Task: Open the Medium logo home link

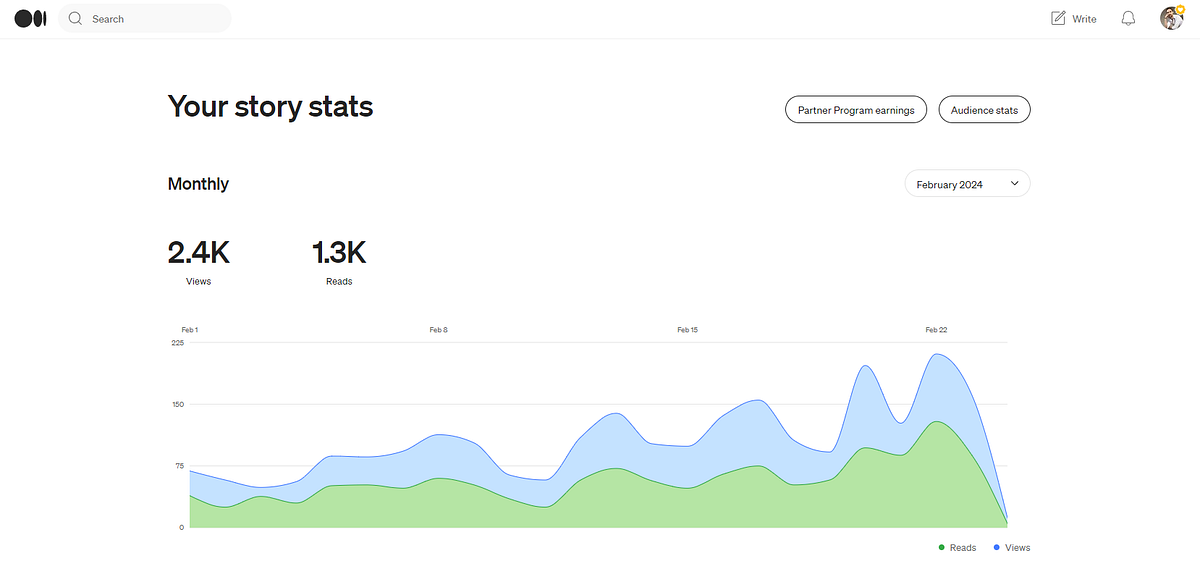Action: click(x=31, y=18)
